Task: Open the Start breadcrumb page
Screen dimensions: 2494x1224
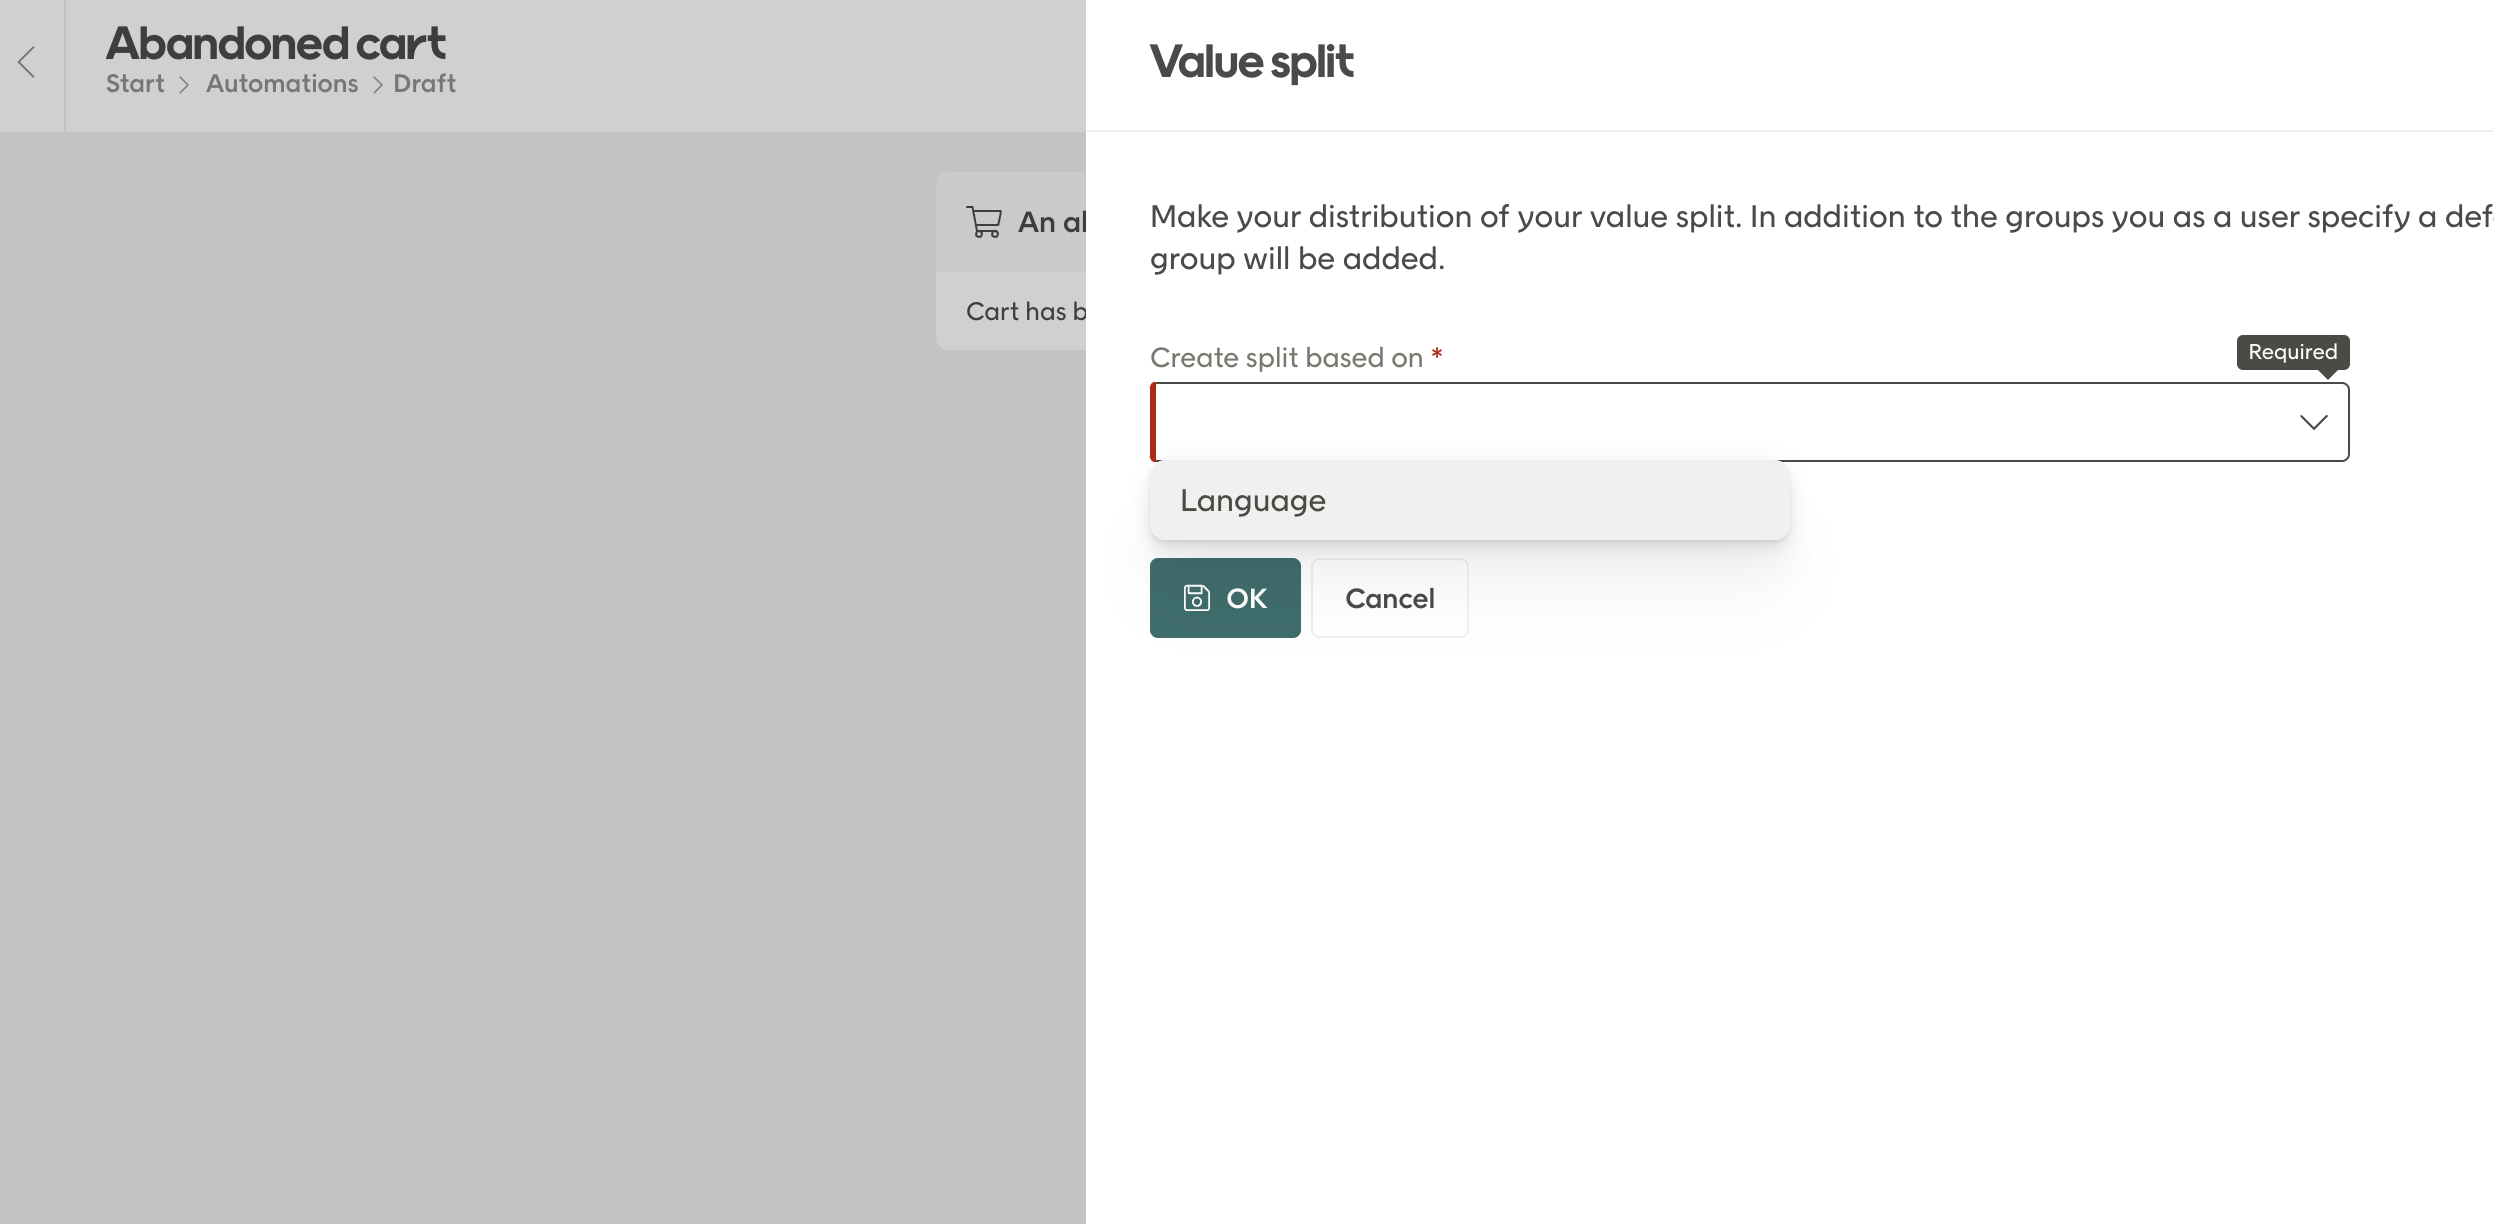Action: [x=135, y=84]
